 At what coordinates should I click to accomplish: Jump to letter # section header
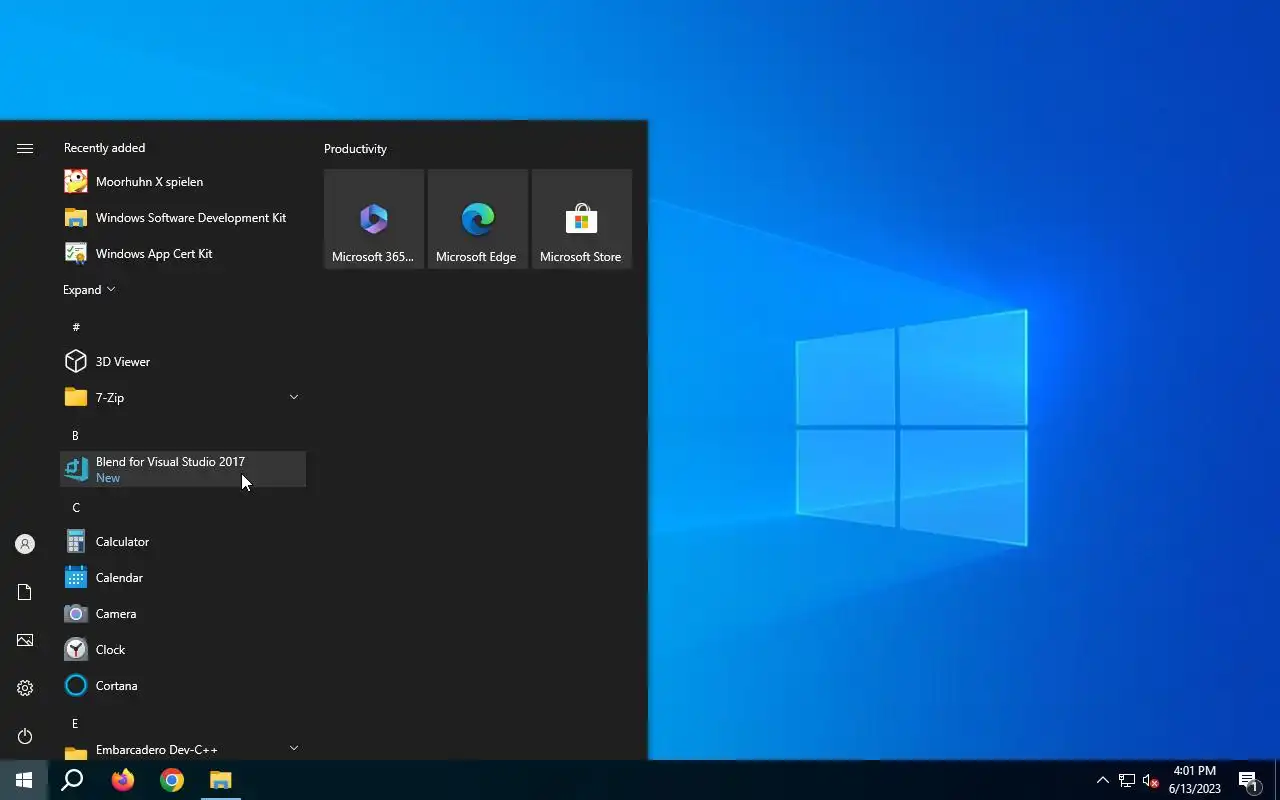coord(76,327)
